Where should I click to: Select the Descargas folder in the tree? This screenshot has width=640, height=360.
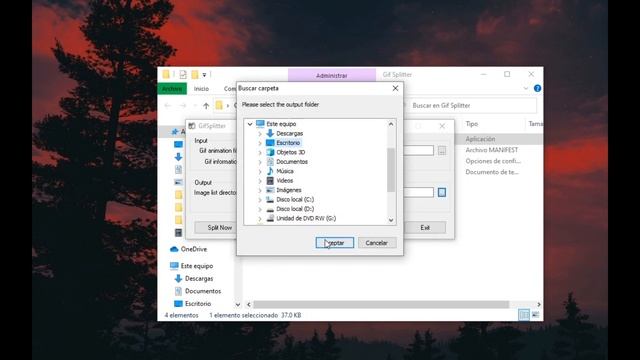tap(289, 133)
